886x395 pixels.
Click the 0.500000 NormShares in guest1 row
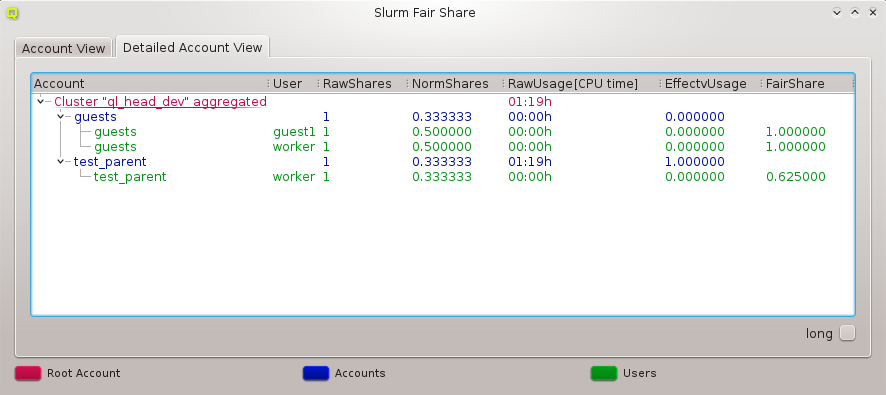(442, 132)
